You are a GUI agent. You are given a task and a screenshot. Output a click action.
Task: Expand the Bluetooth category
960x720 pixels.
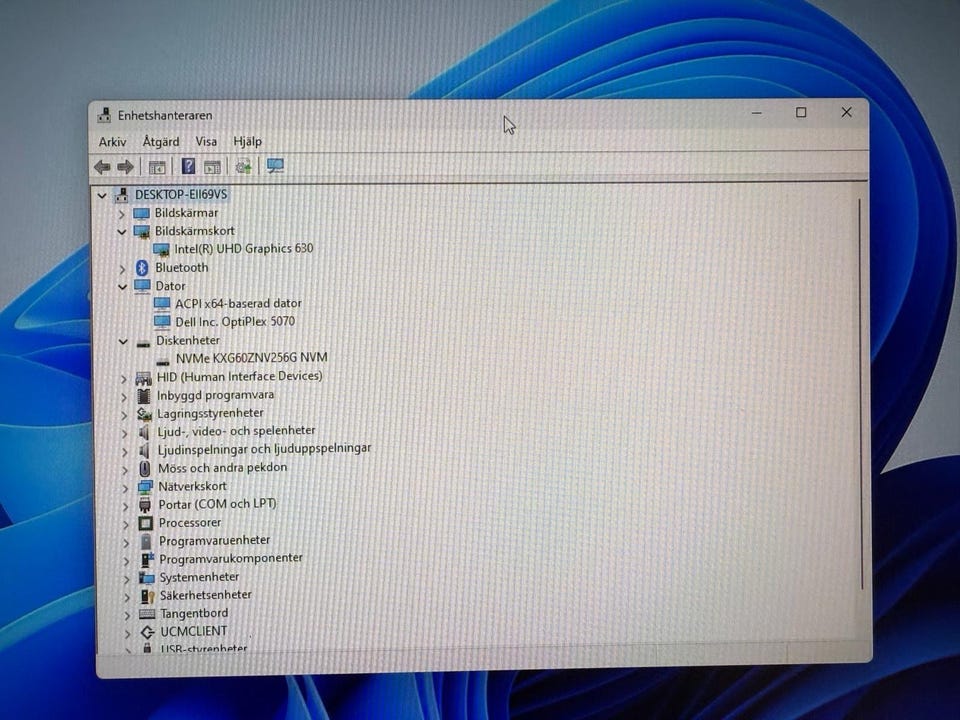(x=122, y=269)
